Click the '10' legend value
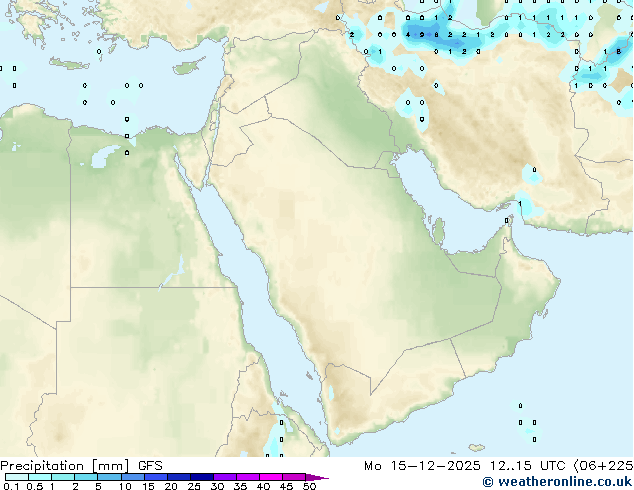The width and height of the screenshot is (634, 490). [x=125, y=486]
